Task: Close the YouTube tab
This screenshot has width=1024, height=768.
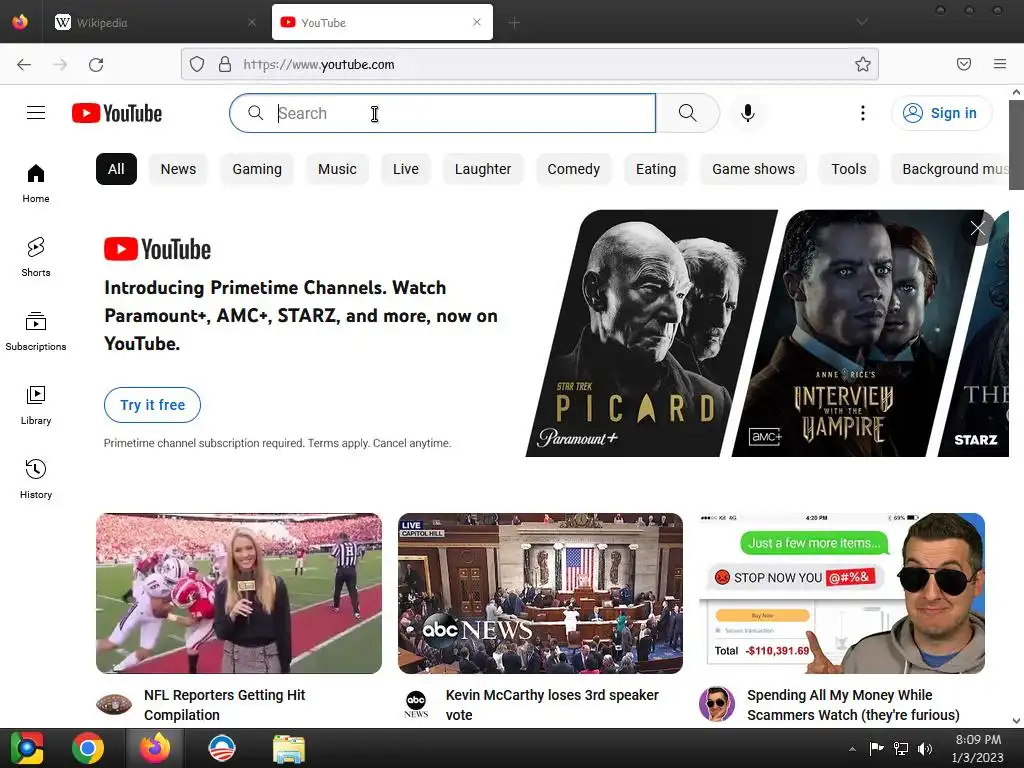Action: [x=477, y=22]
